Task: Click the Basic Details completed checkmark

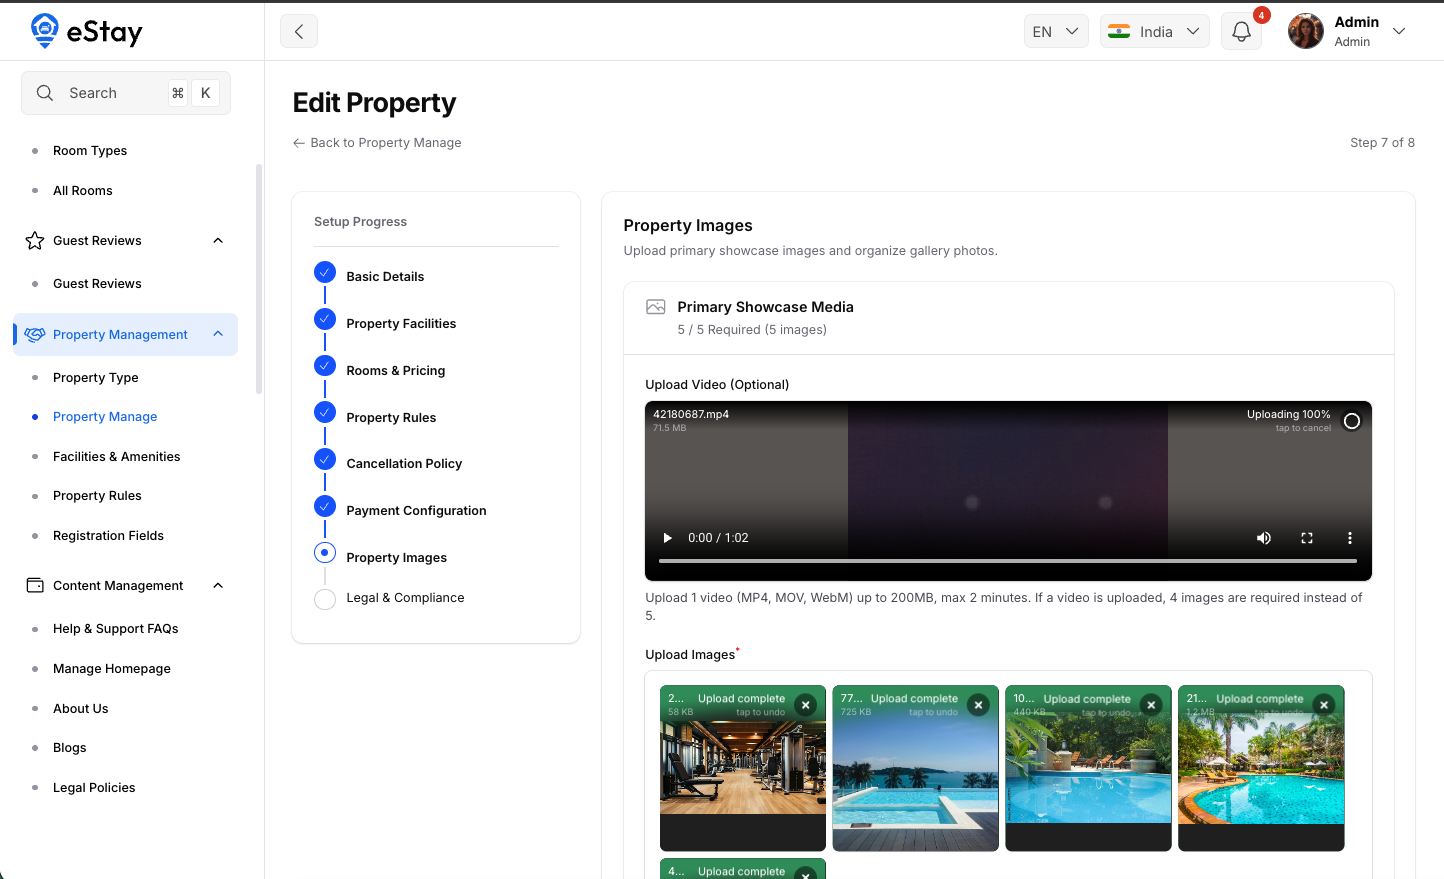Action: click(x=325, y=272)
